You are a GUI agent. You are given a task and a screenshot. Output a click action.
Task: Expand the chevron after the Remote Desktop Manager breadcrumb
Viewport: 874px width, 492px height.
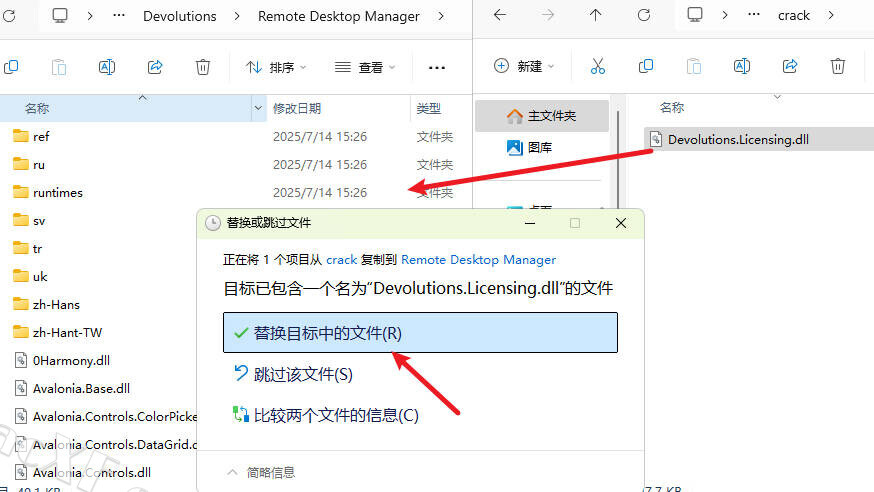point(441,16)
